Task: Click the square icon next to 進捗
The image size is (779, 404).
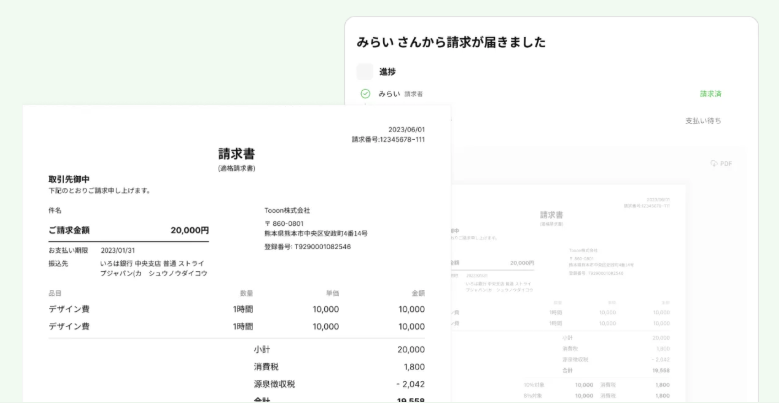Action: 365,72
